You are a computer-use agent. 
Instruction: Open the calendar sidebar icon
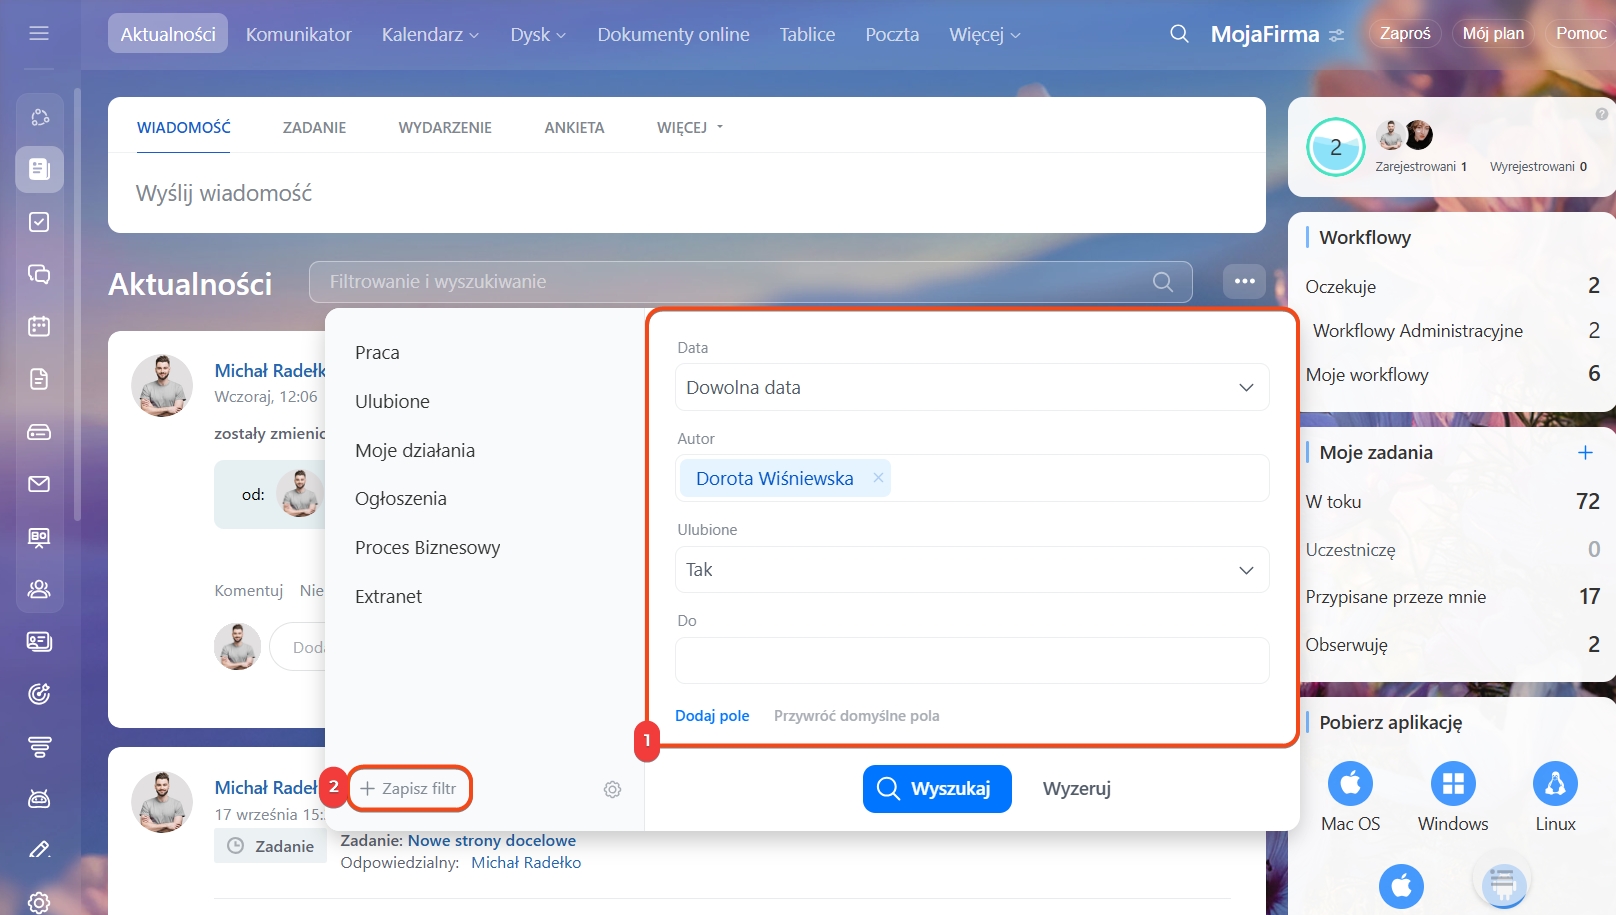tap(39, 326)
